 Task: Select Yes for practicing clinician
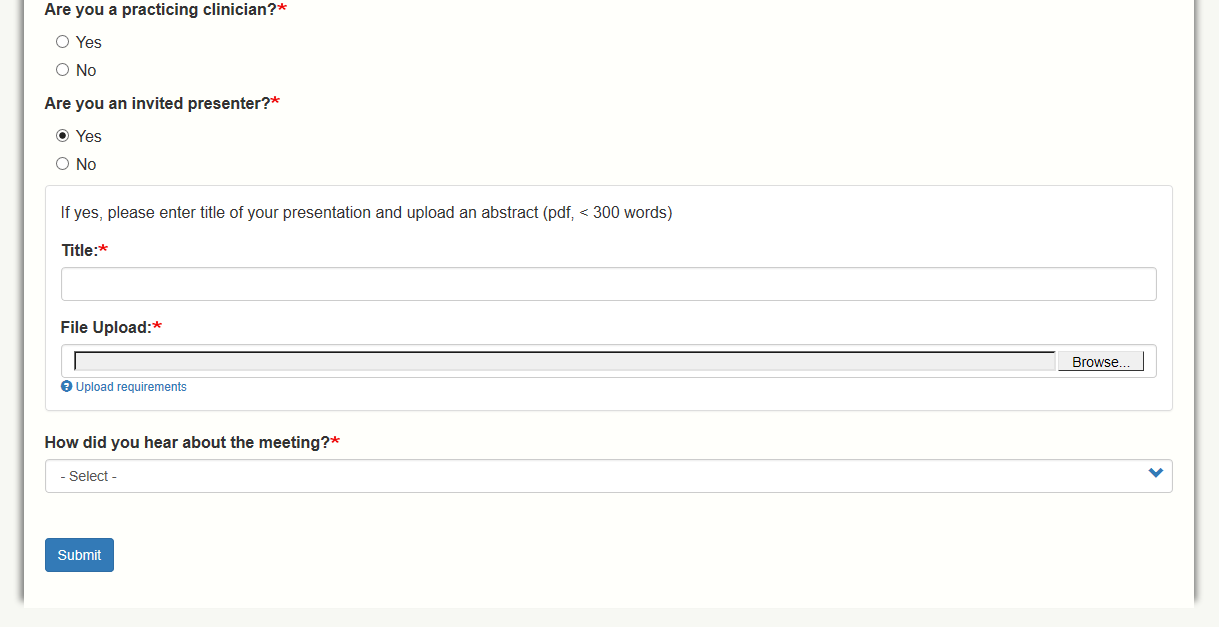coord(63,42)
